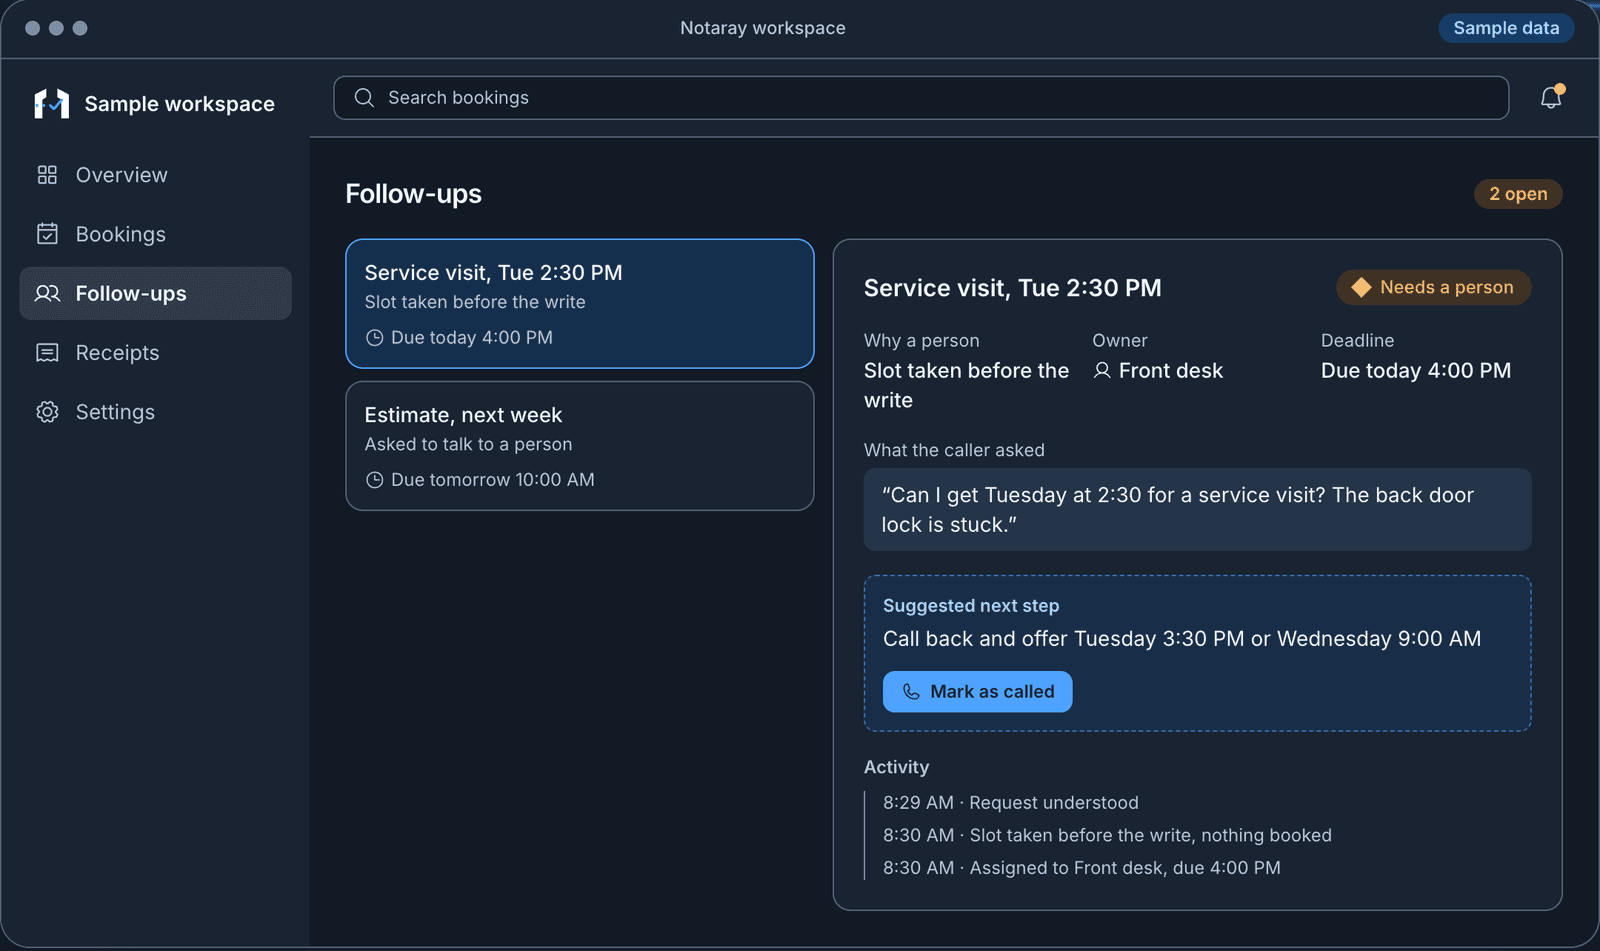Viewport: 1600px width, 951px height.
Task: Click the Assigned to Front desk activity entry
Action: (x=1082, y=868)
